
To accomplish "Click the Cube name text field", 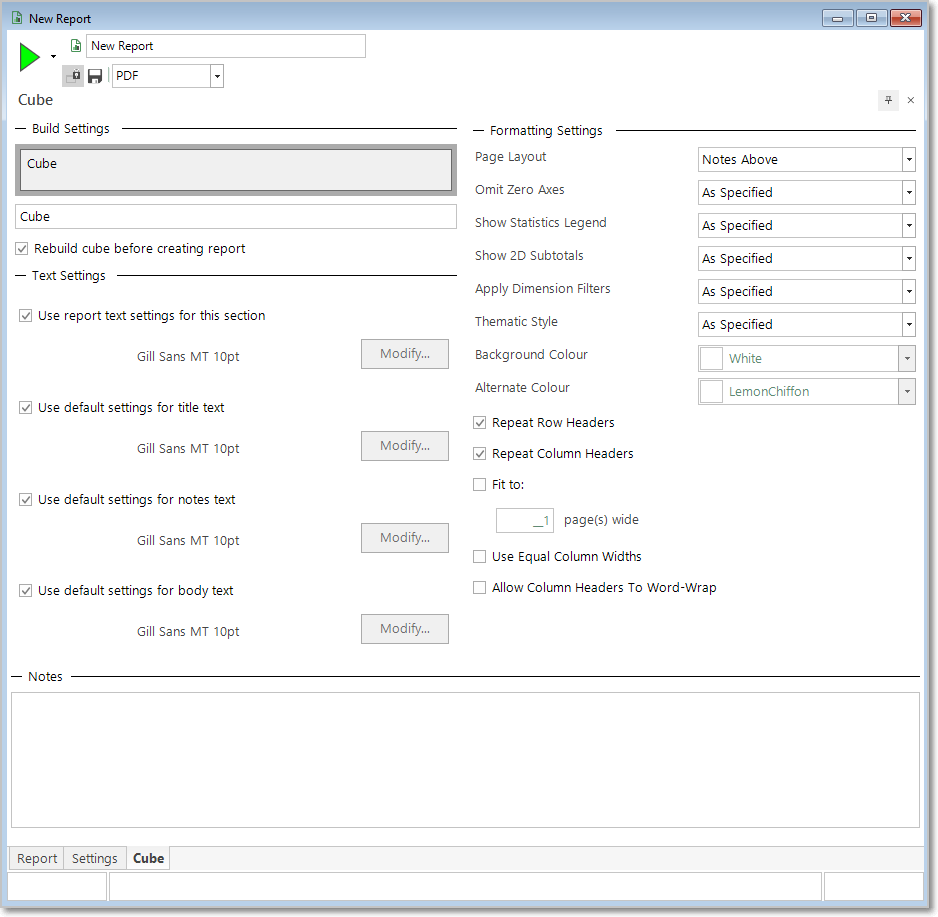I will tap(236, 217).
